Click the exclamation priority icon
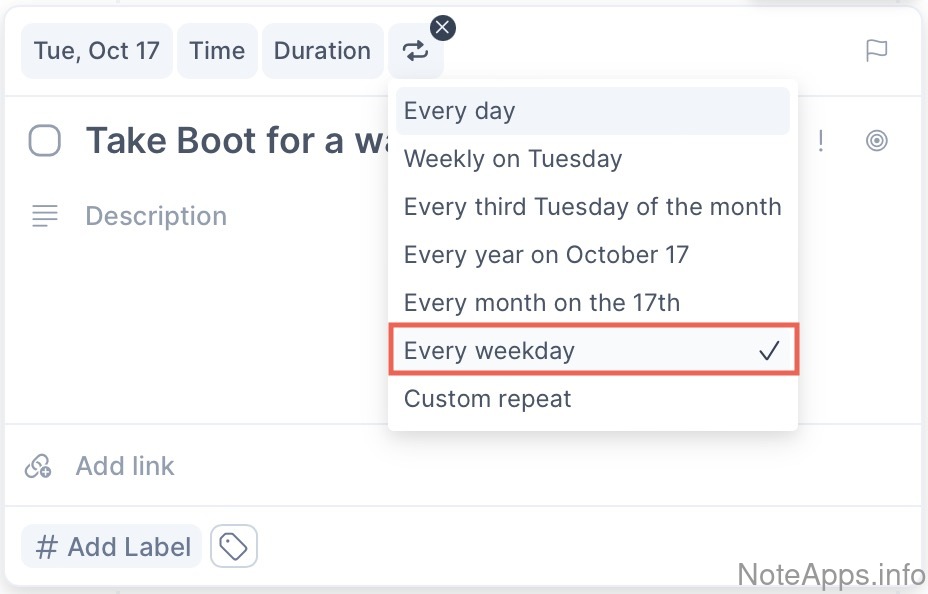 point(821,141)
